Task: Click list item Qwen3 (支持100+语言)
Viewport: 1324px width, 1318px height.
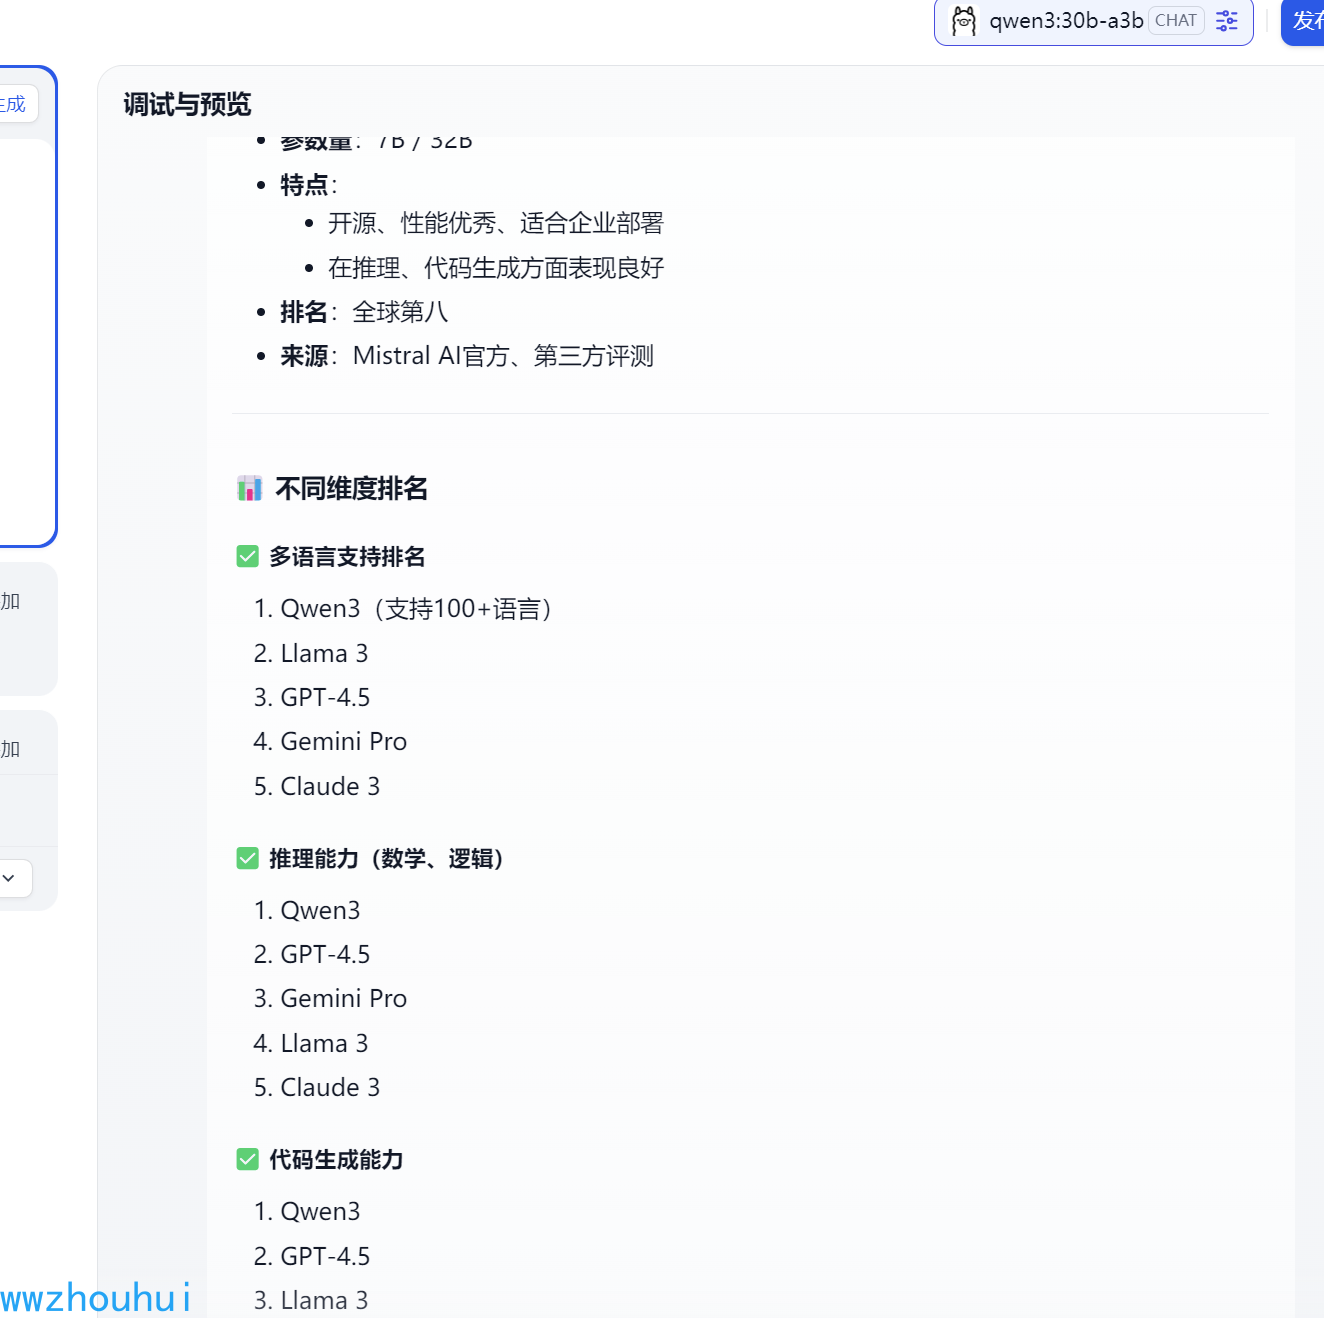Action: (417, 609)
